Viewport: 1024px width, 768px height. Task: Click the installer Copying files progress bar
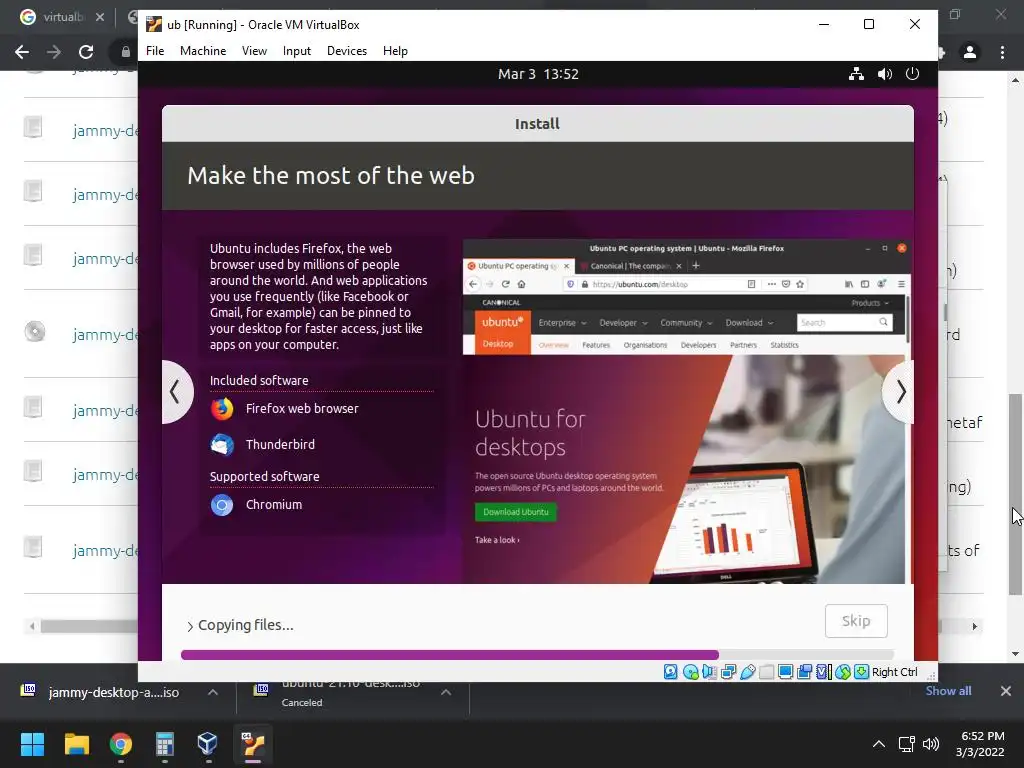(x=537, y=654)
